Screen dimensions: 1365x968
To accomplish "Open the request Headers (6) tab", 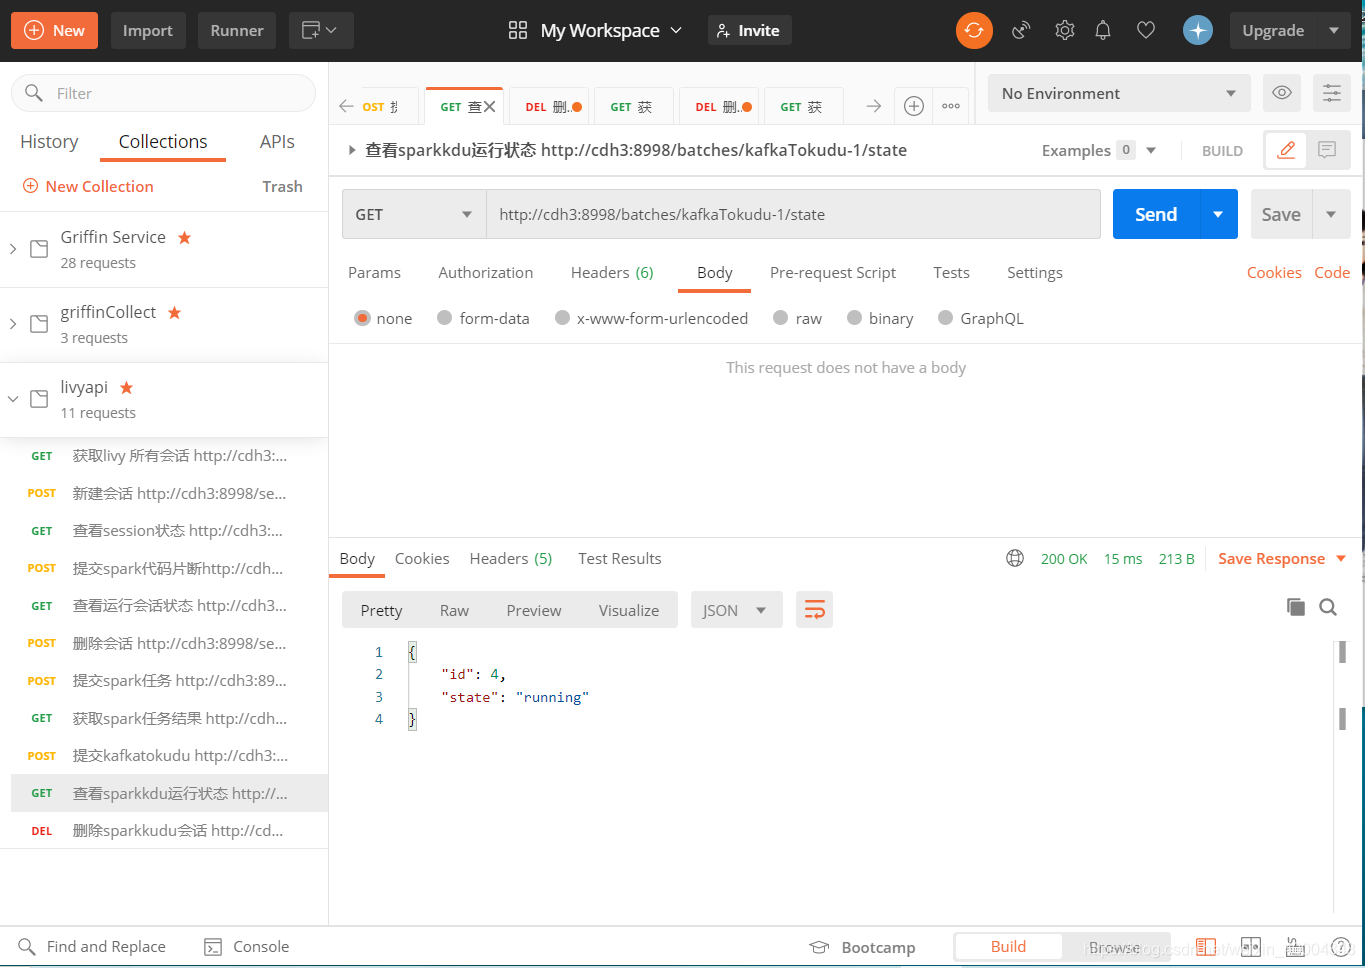I will (612, 272).
